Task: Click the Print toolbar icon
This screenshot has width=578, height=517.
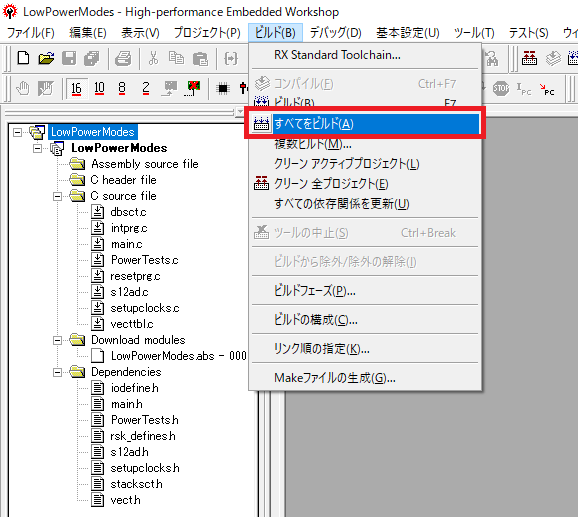Action: coord(123,58)
